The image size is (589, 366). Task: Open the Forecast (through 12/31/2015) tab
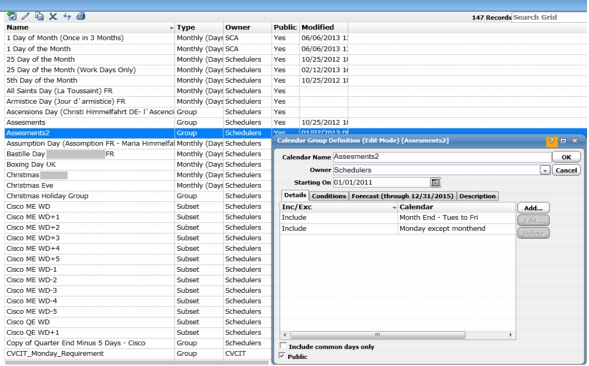click(x=403, y=196)
